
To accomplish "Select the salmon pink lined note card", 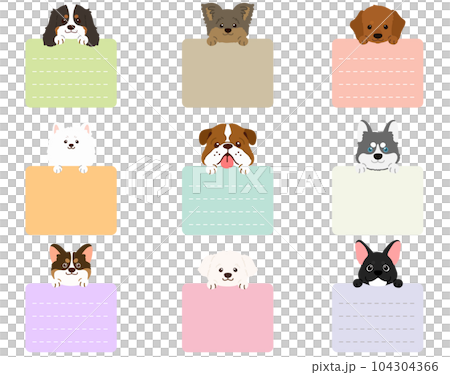I will [x=377, y=73].
